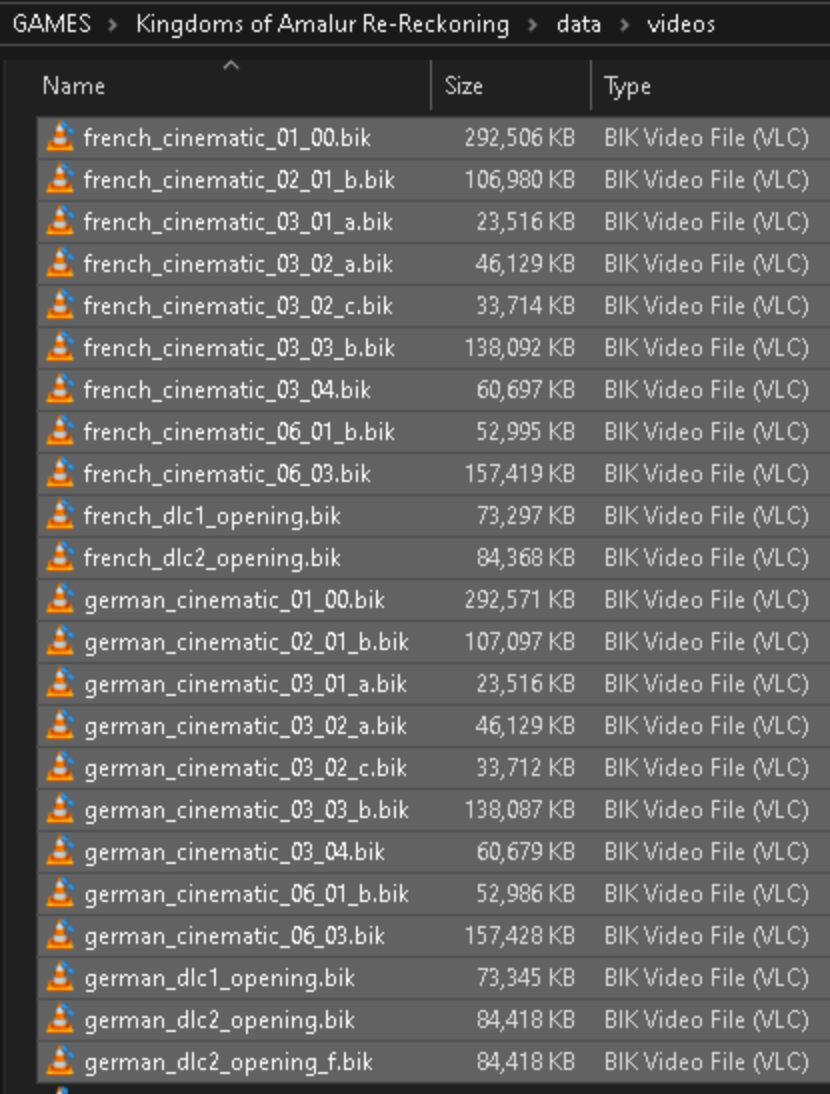Click VLC cone icon beside french_dlc1_opening.bik

click(61, 516)
